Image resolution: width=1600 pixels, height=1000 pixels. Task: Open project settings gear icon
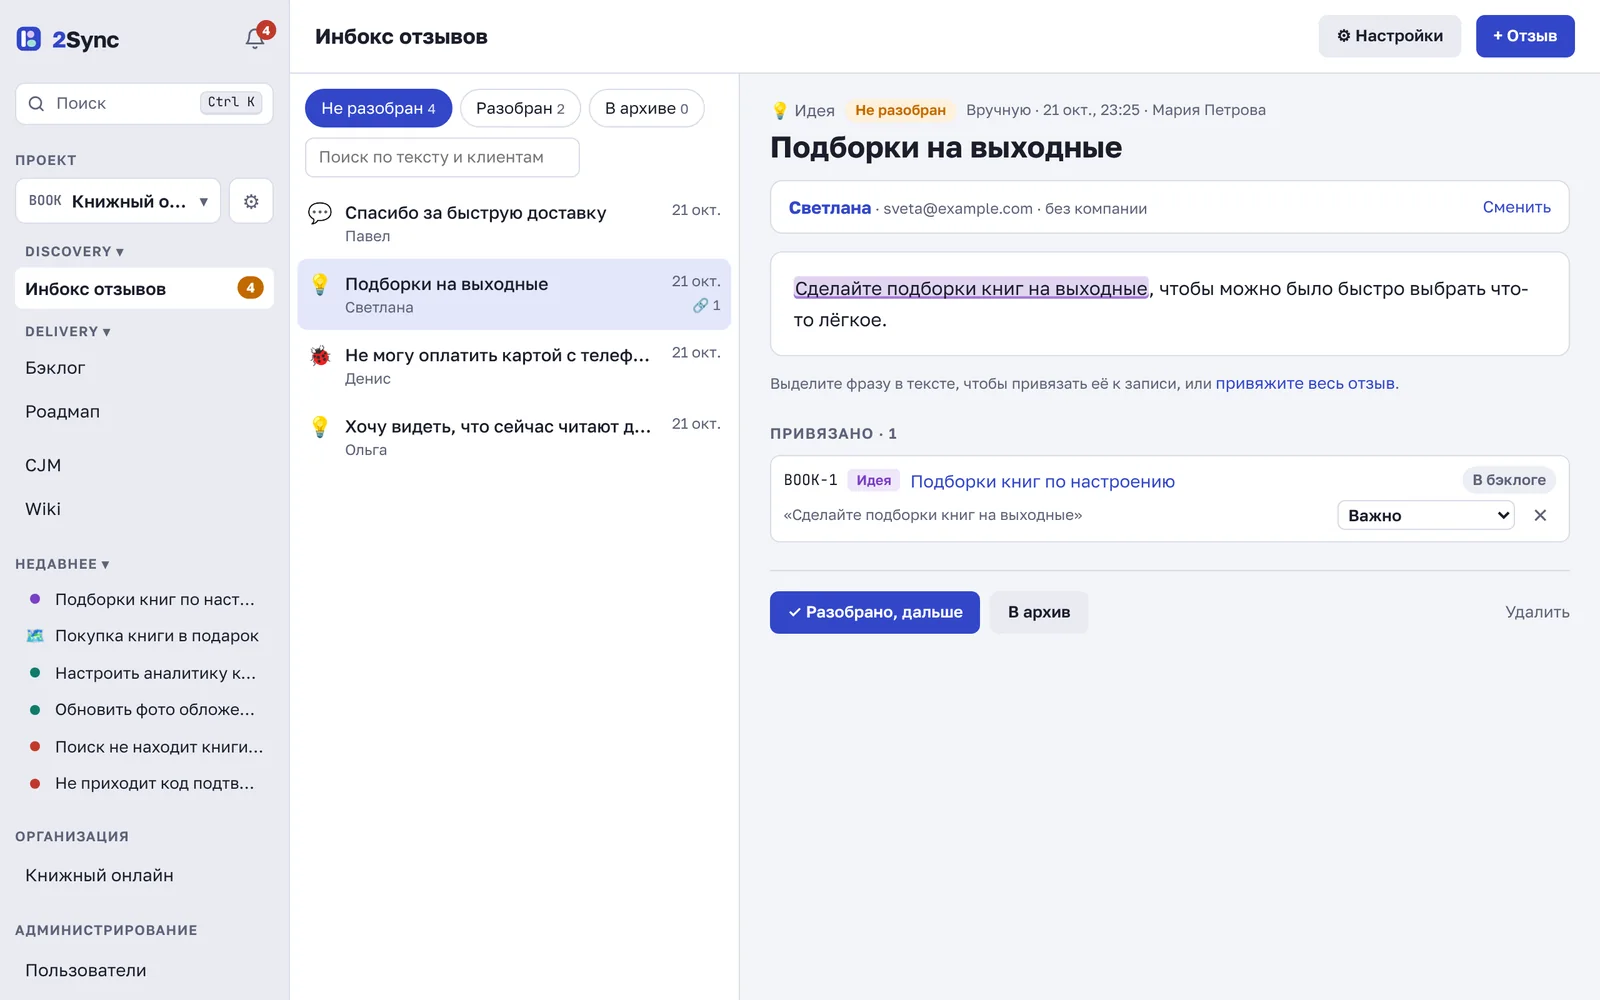coord(251,201)
